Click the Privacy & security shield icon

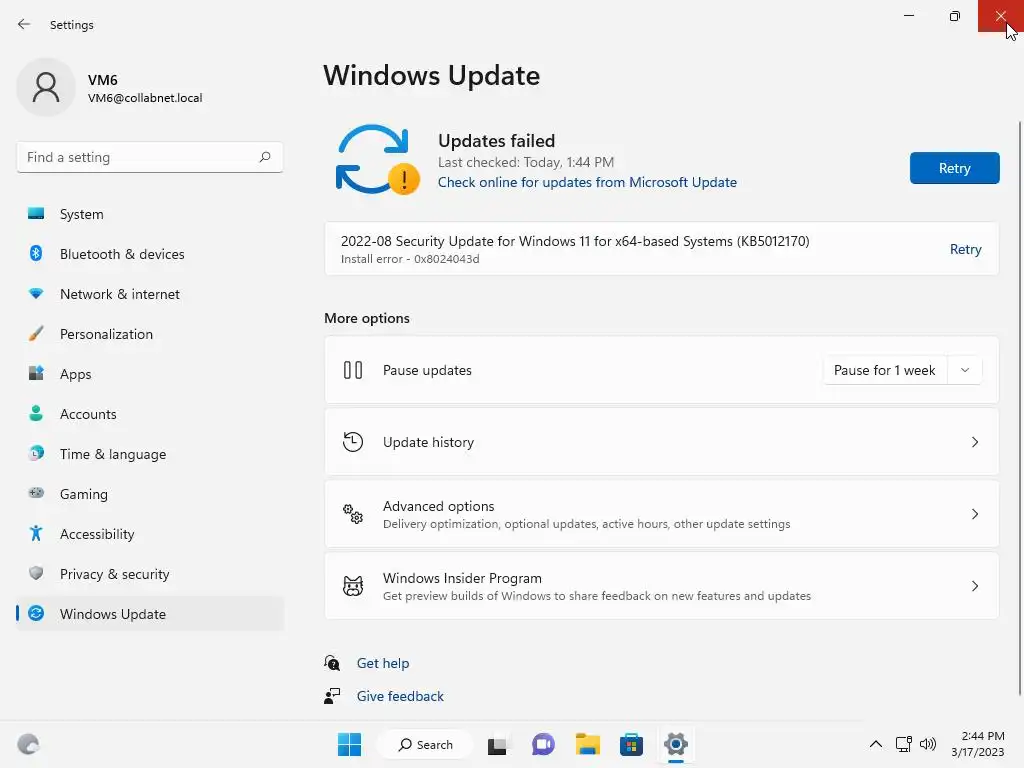(36, 574)
